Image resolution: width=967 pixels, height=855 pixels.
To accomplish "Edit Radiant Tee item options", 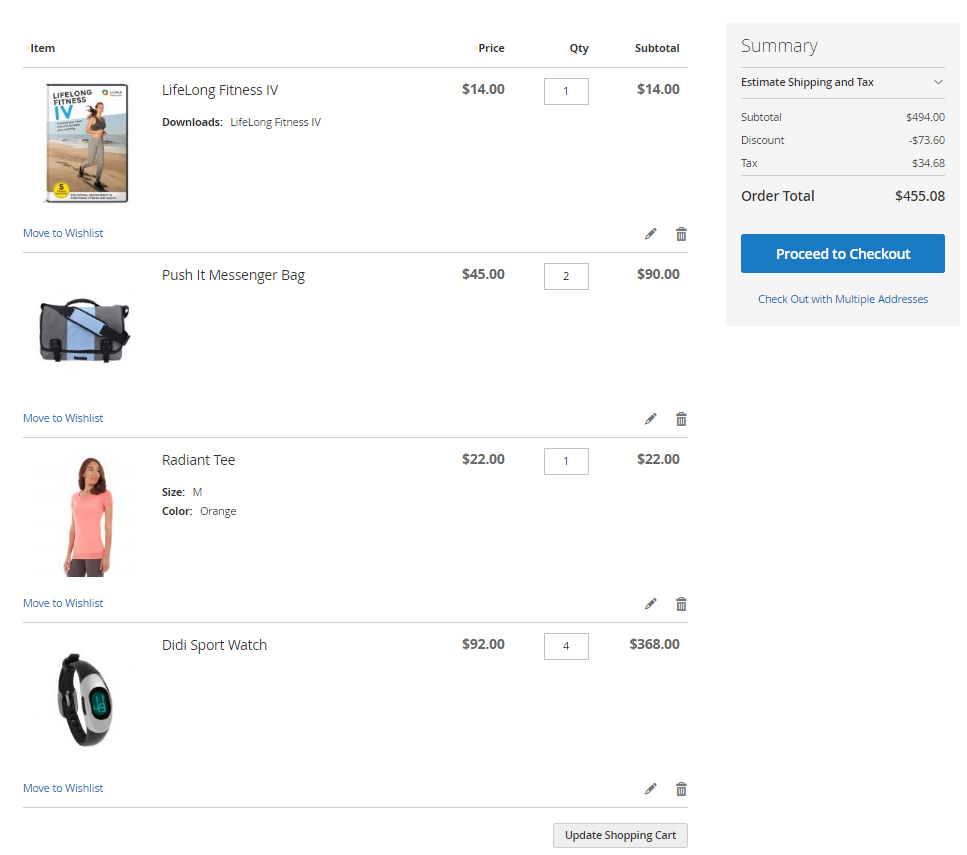I will click(x=651, y=604).
